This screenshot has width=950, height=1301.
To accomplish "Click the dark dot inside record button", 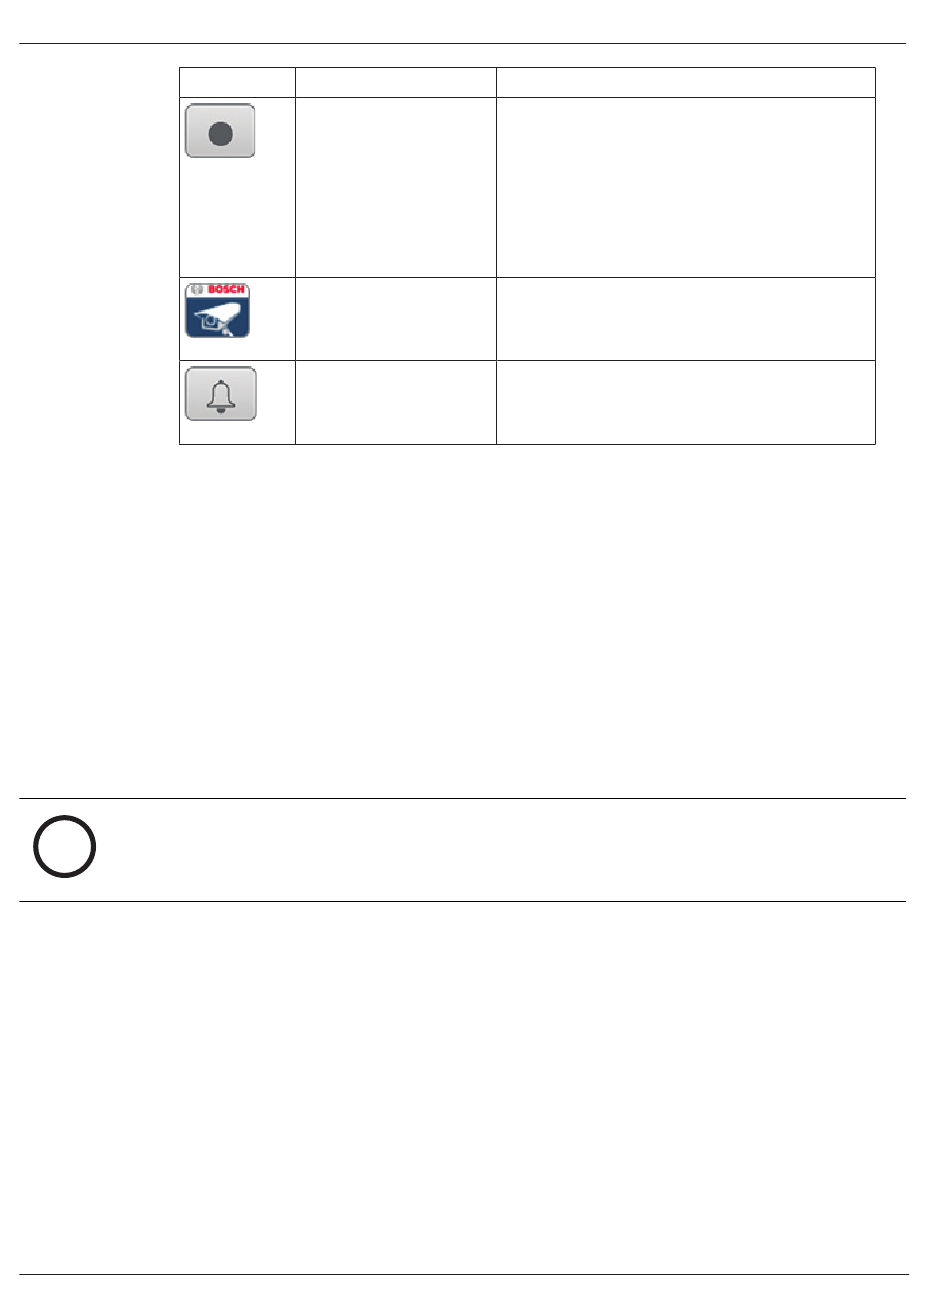I will [x=220, y=132].
